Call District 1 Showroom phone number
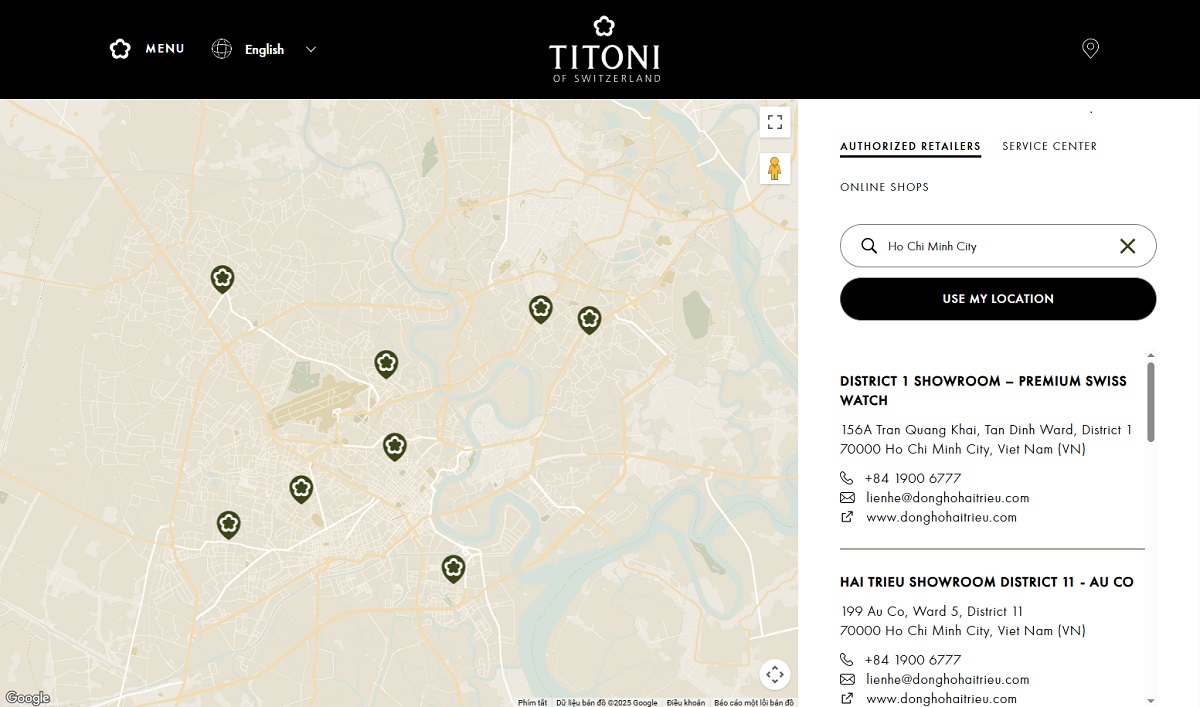 (x=913, y=478)
